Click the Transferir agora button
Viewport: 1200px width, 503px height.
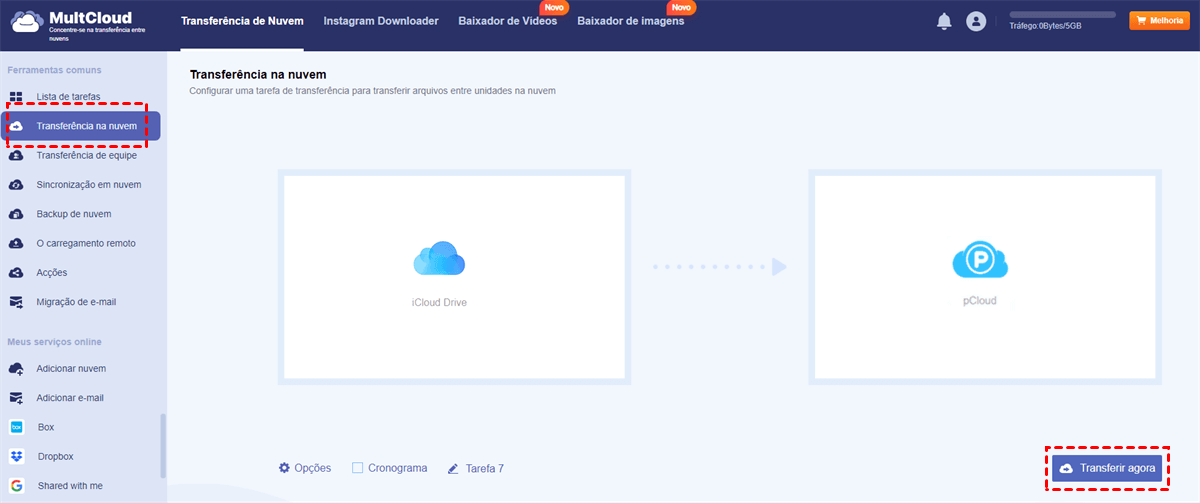[1106, 468]
